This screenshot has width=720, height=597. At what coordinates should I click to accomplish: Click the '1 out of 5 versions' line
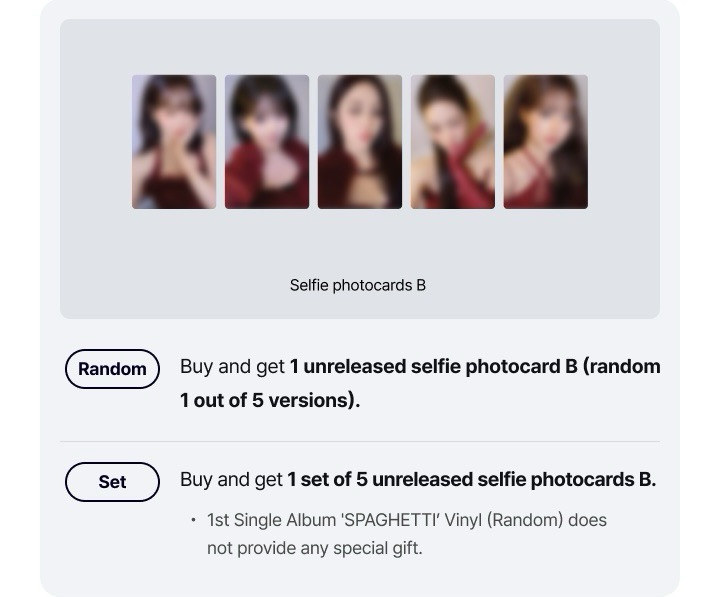[270, 400]
